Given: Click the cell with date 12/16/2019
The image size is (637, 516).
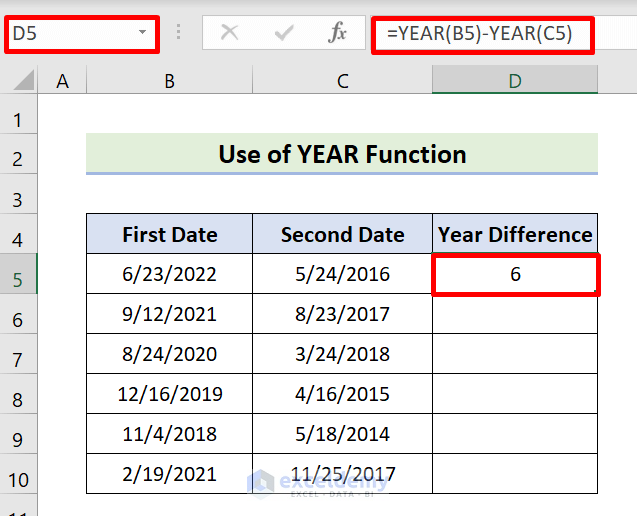Looking at the screenshot, I should coord(169,393).
